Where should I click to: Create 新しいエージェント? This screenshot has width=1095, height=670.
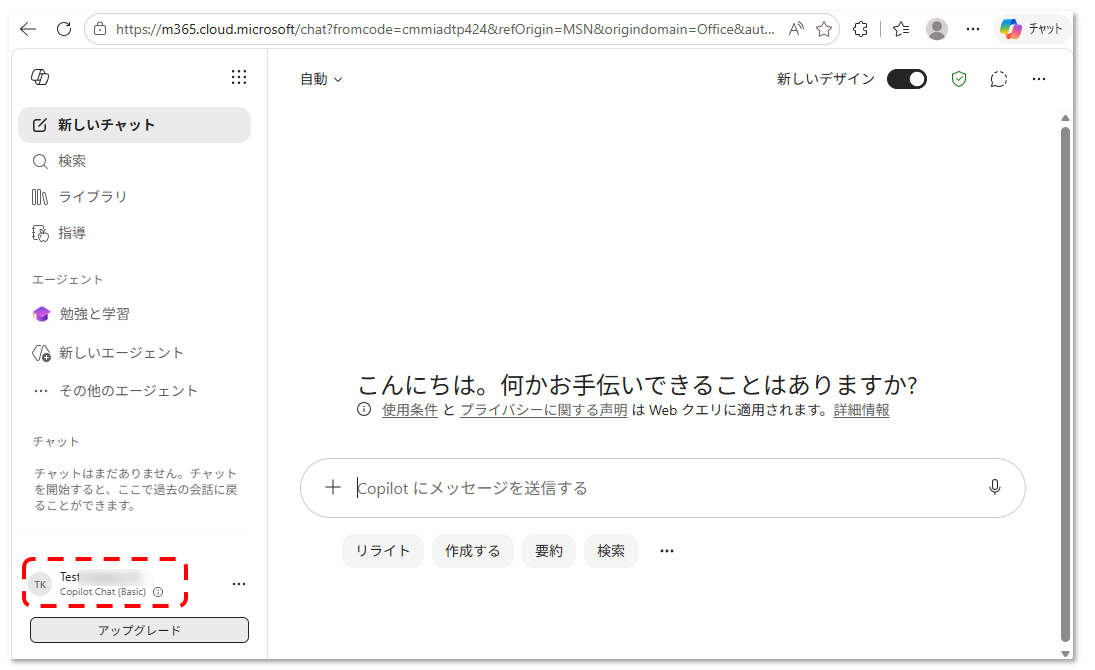(134, 353)
